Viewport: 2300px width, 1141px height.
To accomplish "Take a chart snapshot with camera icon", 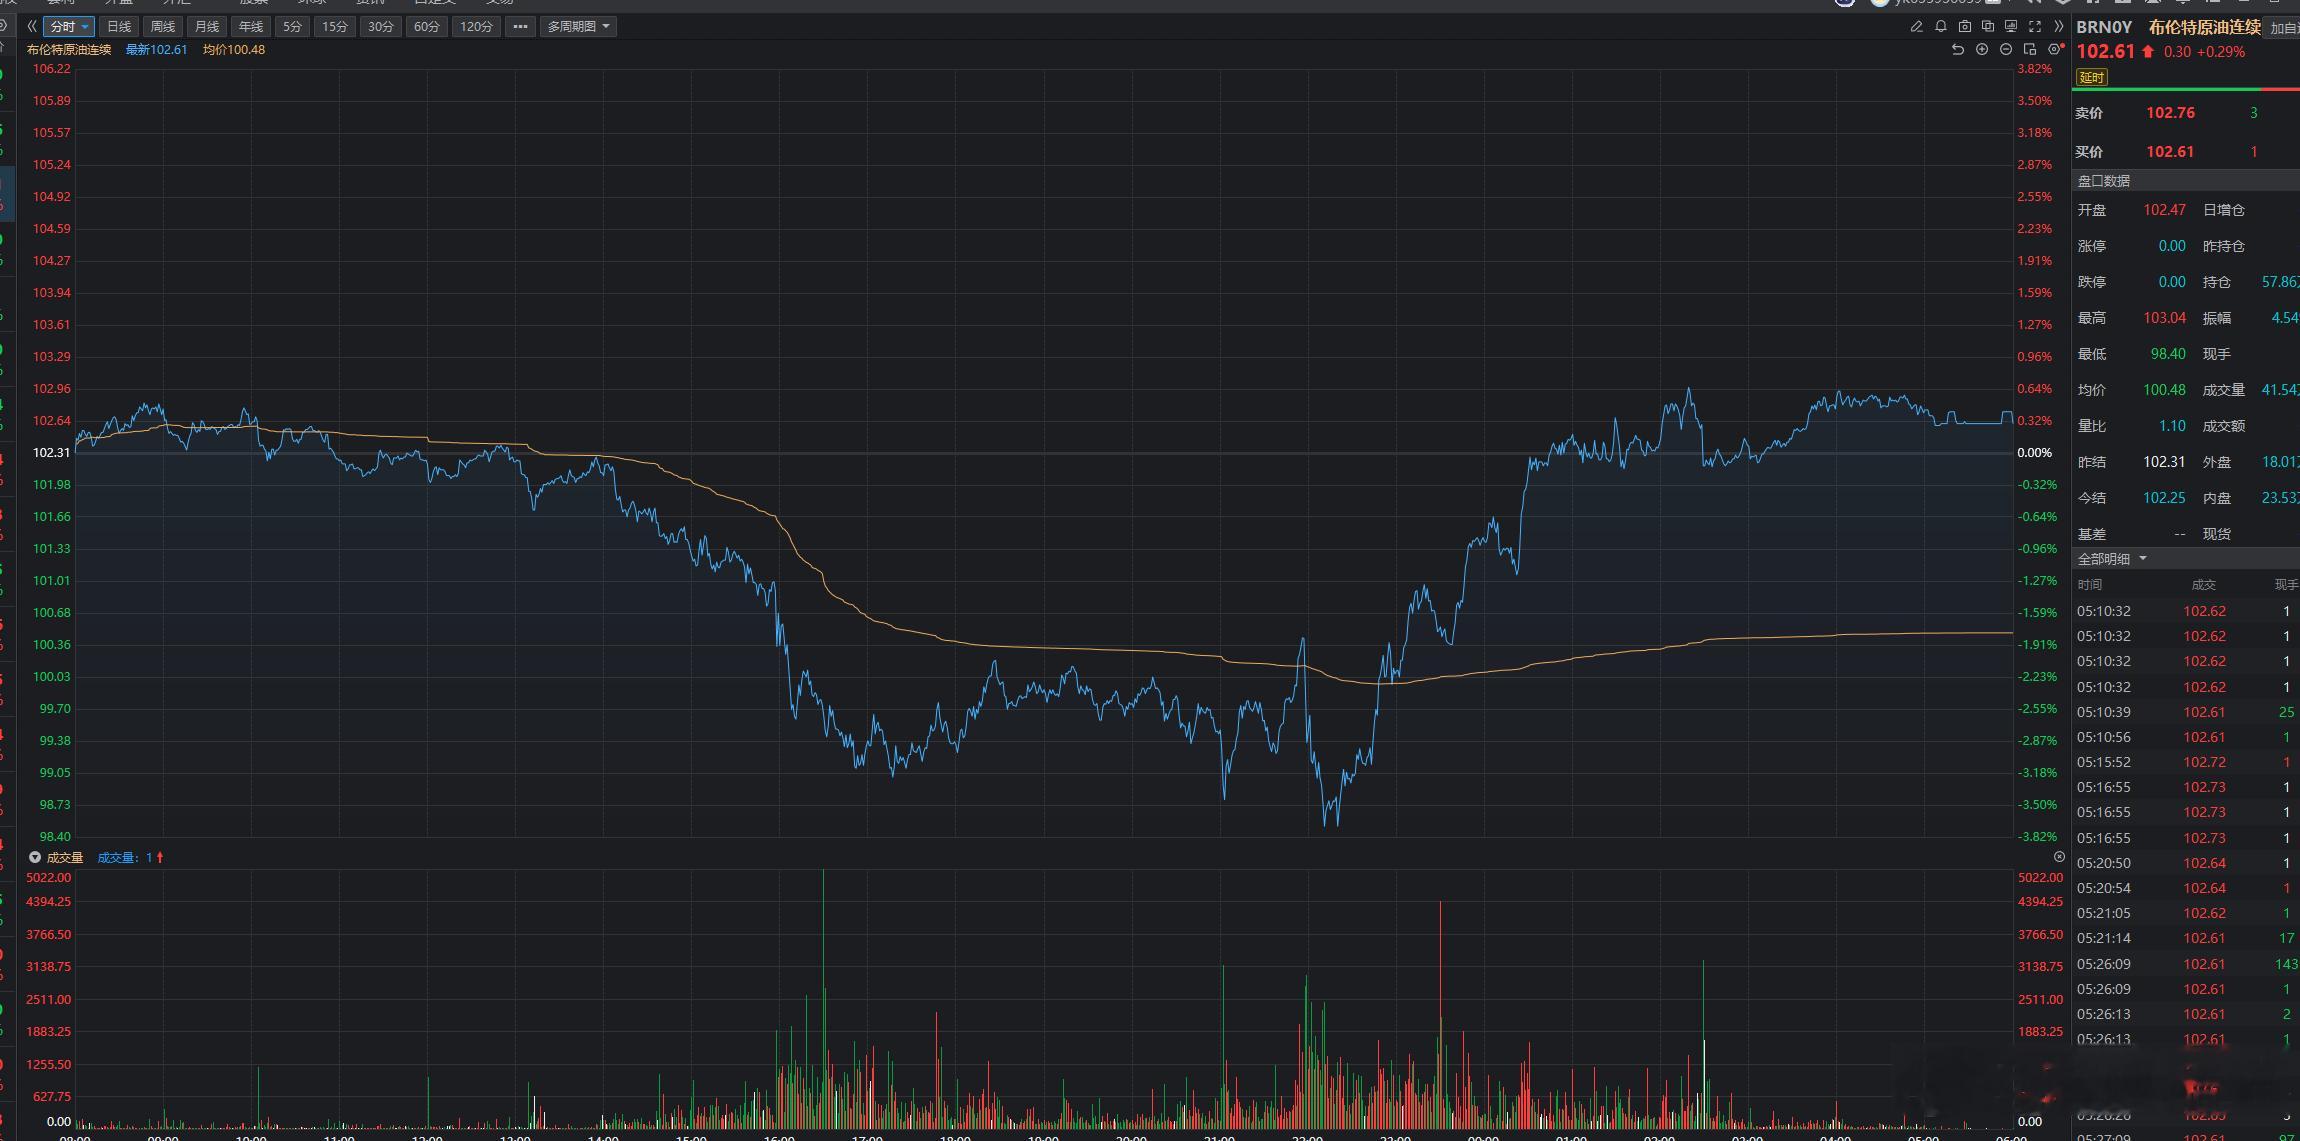I will pos(1965,27).
